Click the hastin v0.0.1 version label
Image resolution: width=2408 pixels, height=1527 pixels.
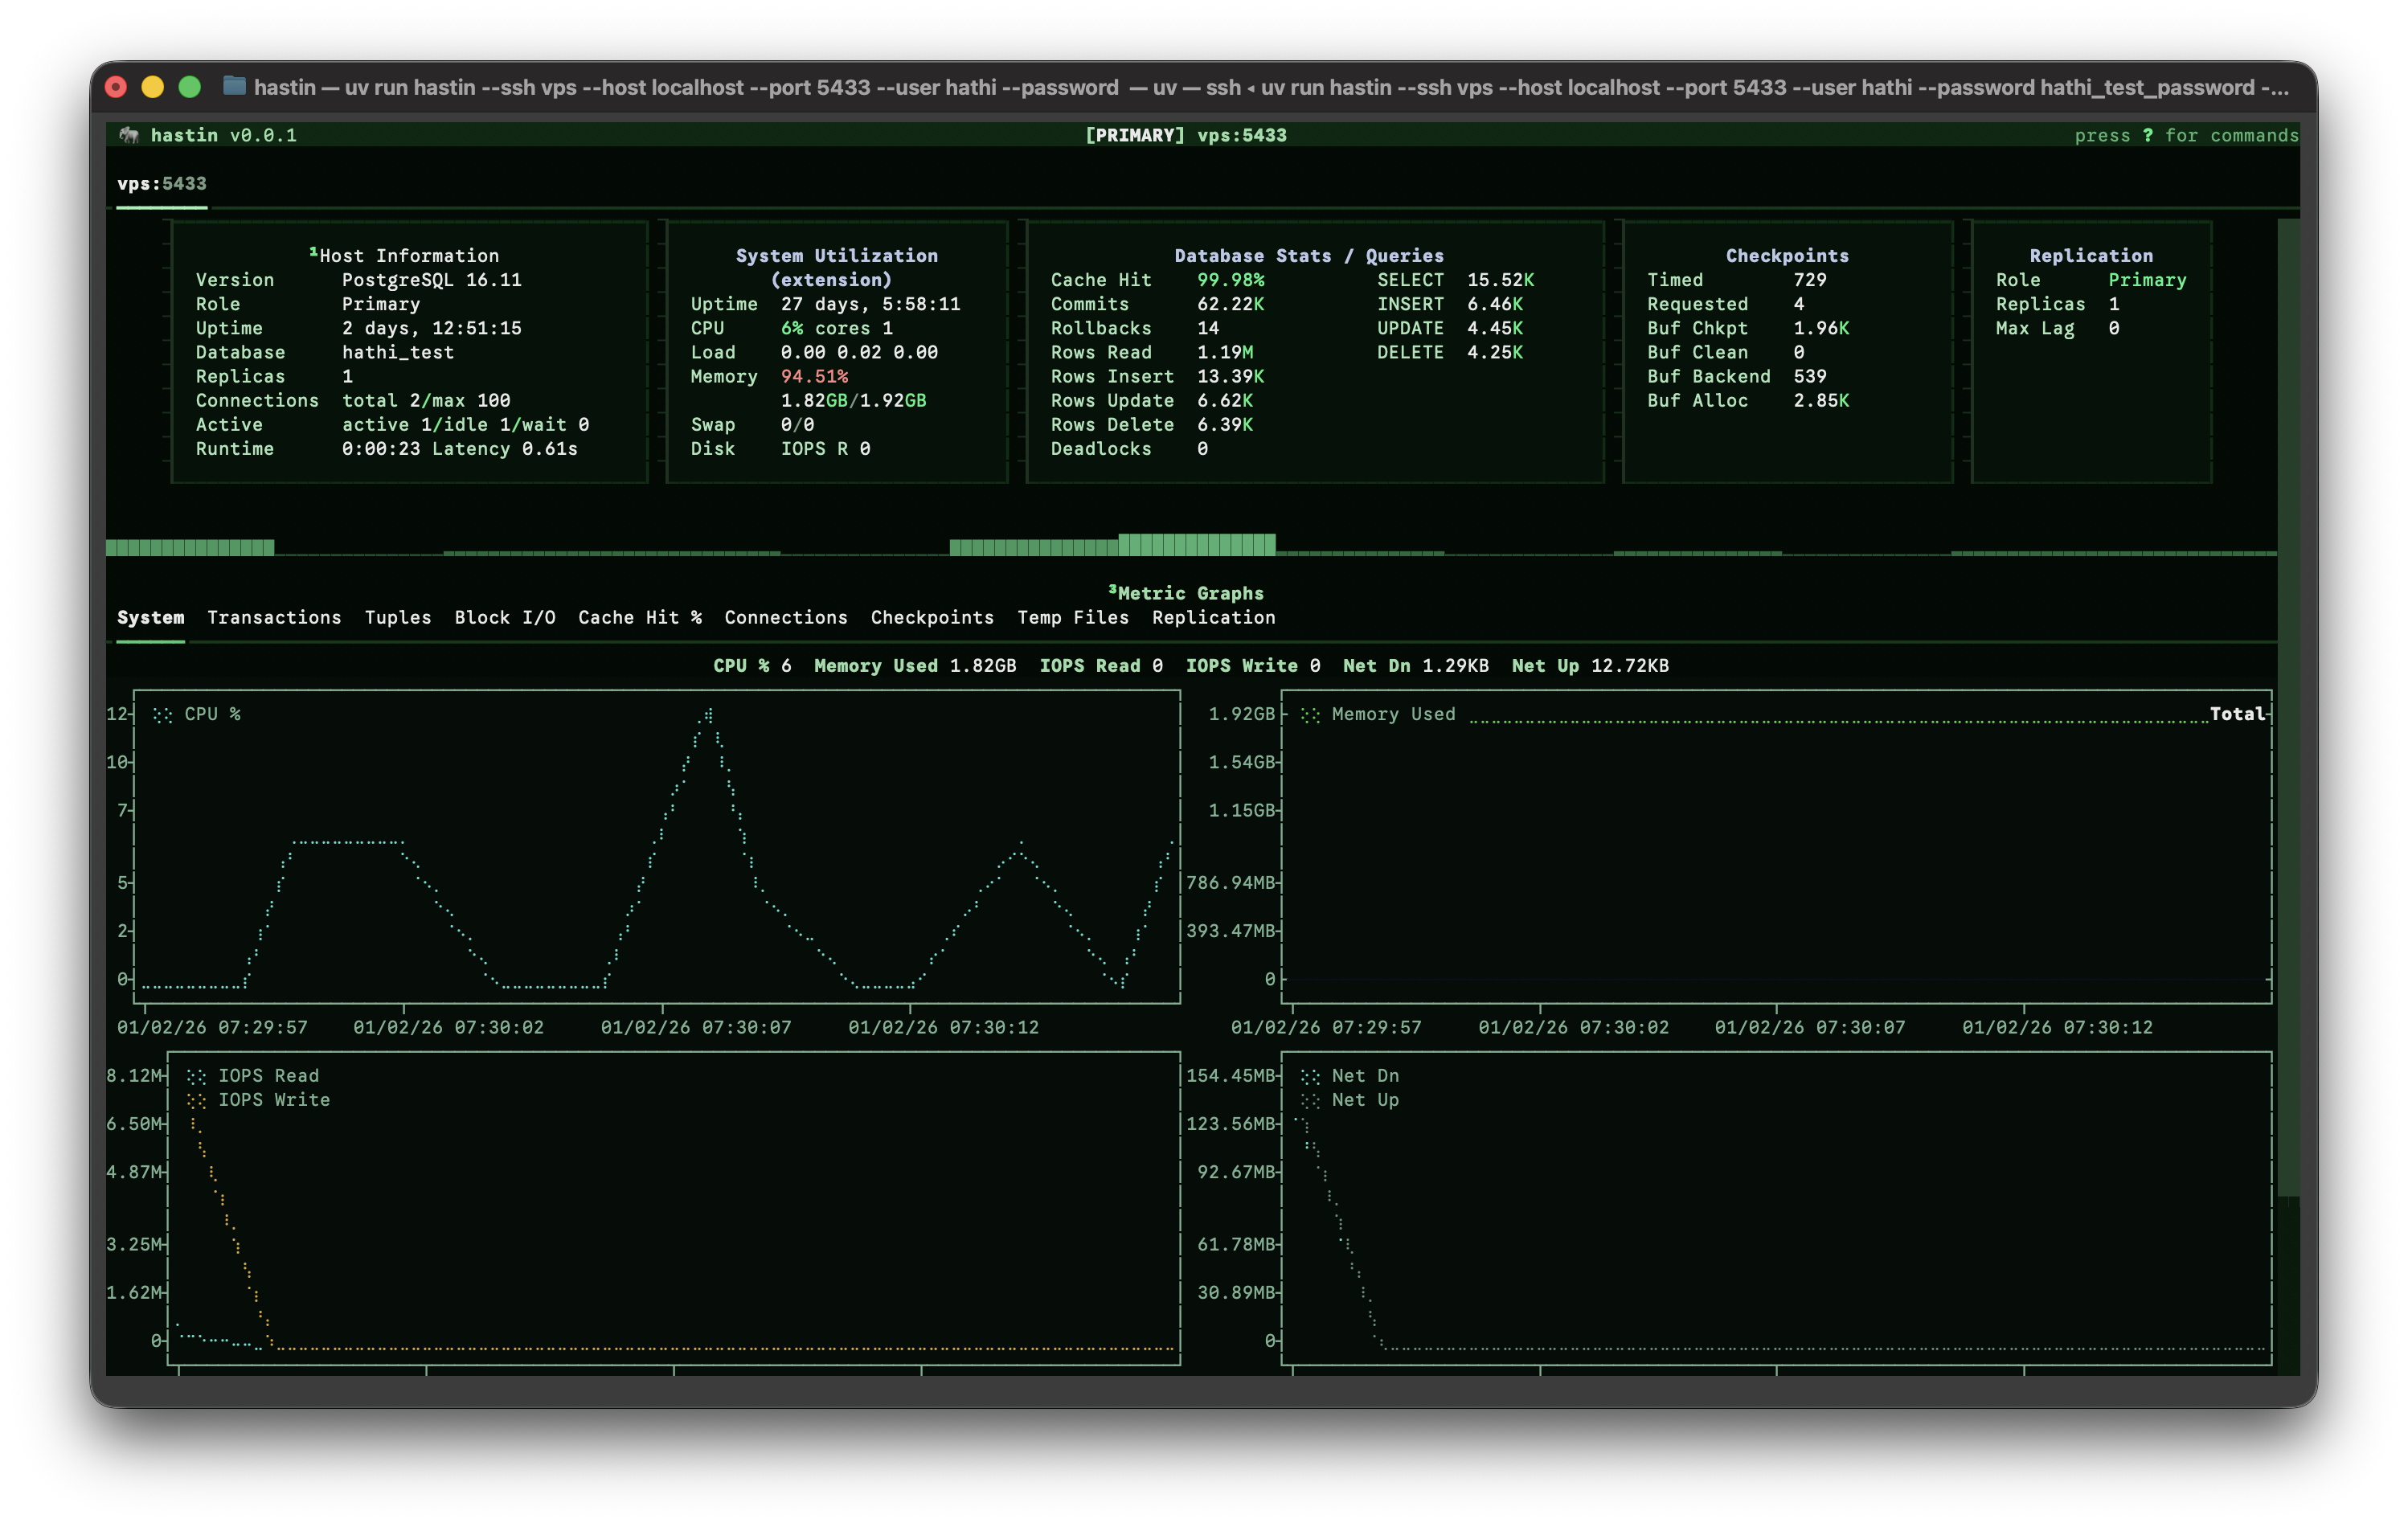point(224,135)
